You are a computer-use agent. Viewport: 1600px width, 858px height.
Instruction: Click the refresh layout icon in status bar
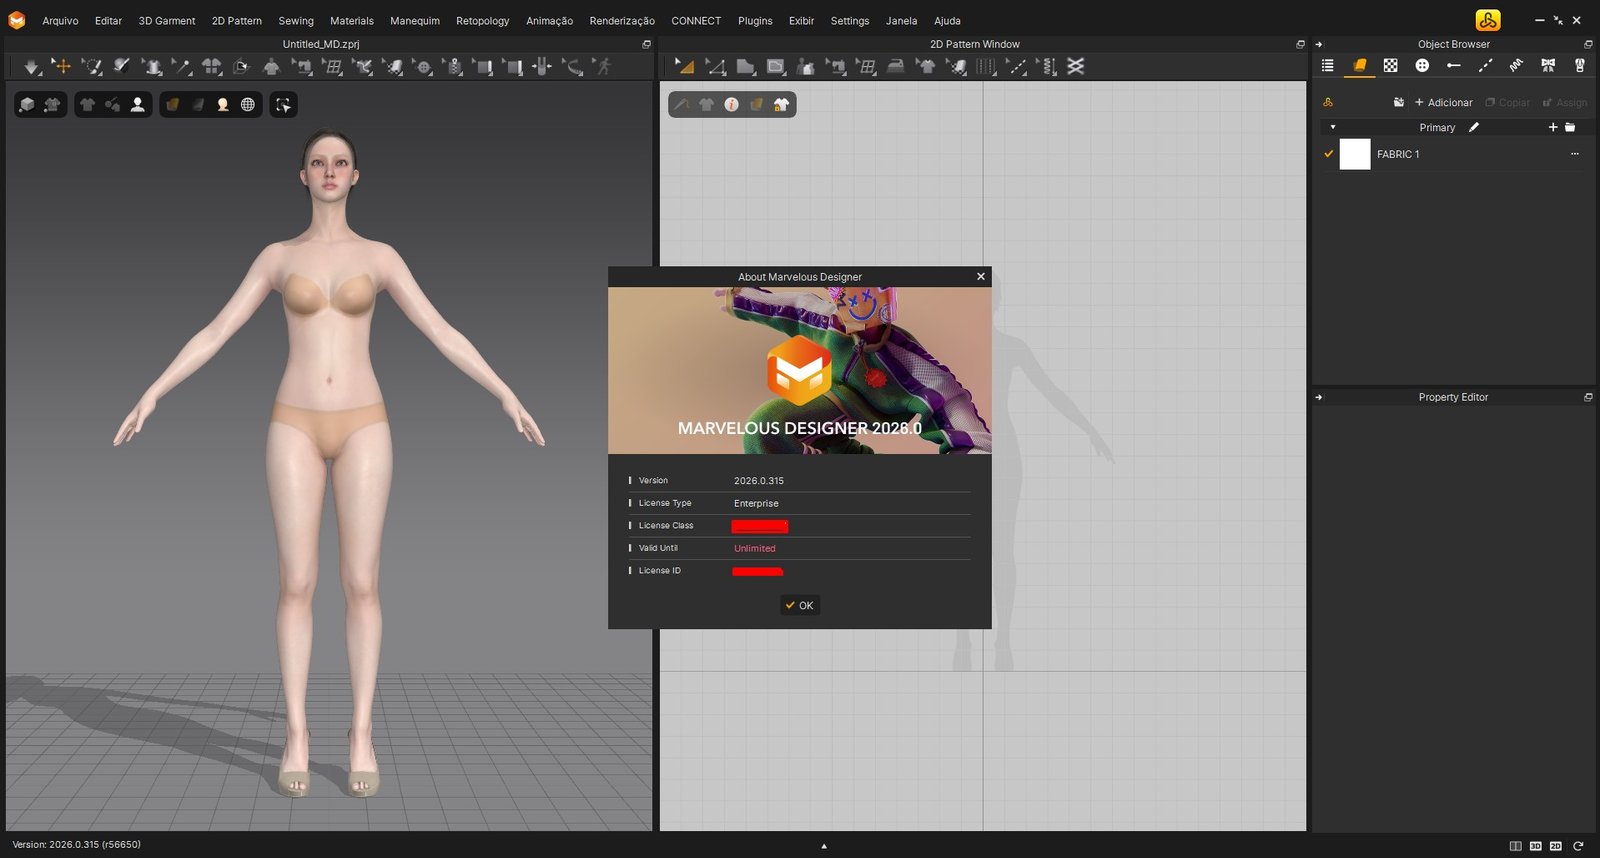coord(1578,846)
